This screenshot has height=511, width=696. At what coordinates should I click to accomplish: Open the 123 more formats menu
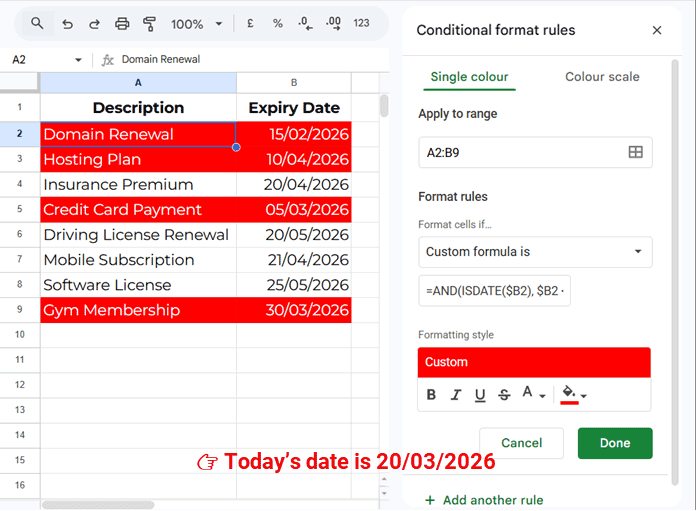pos(361,23)
